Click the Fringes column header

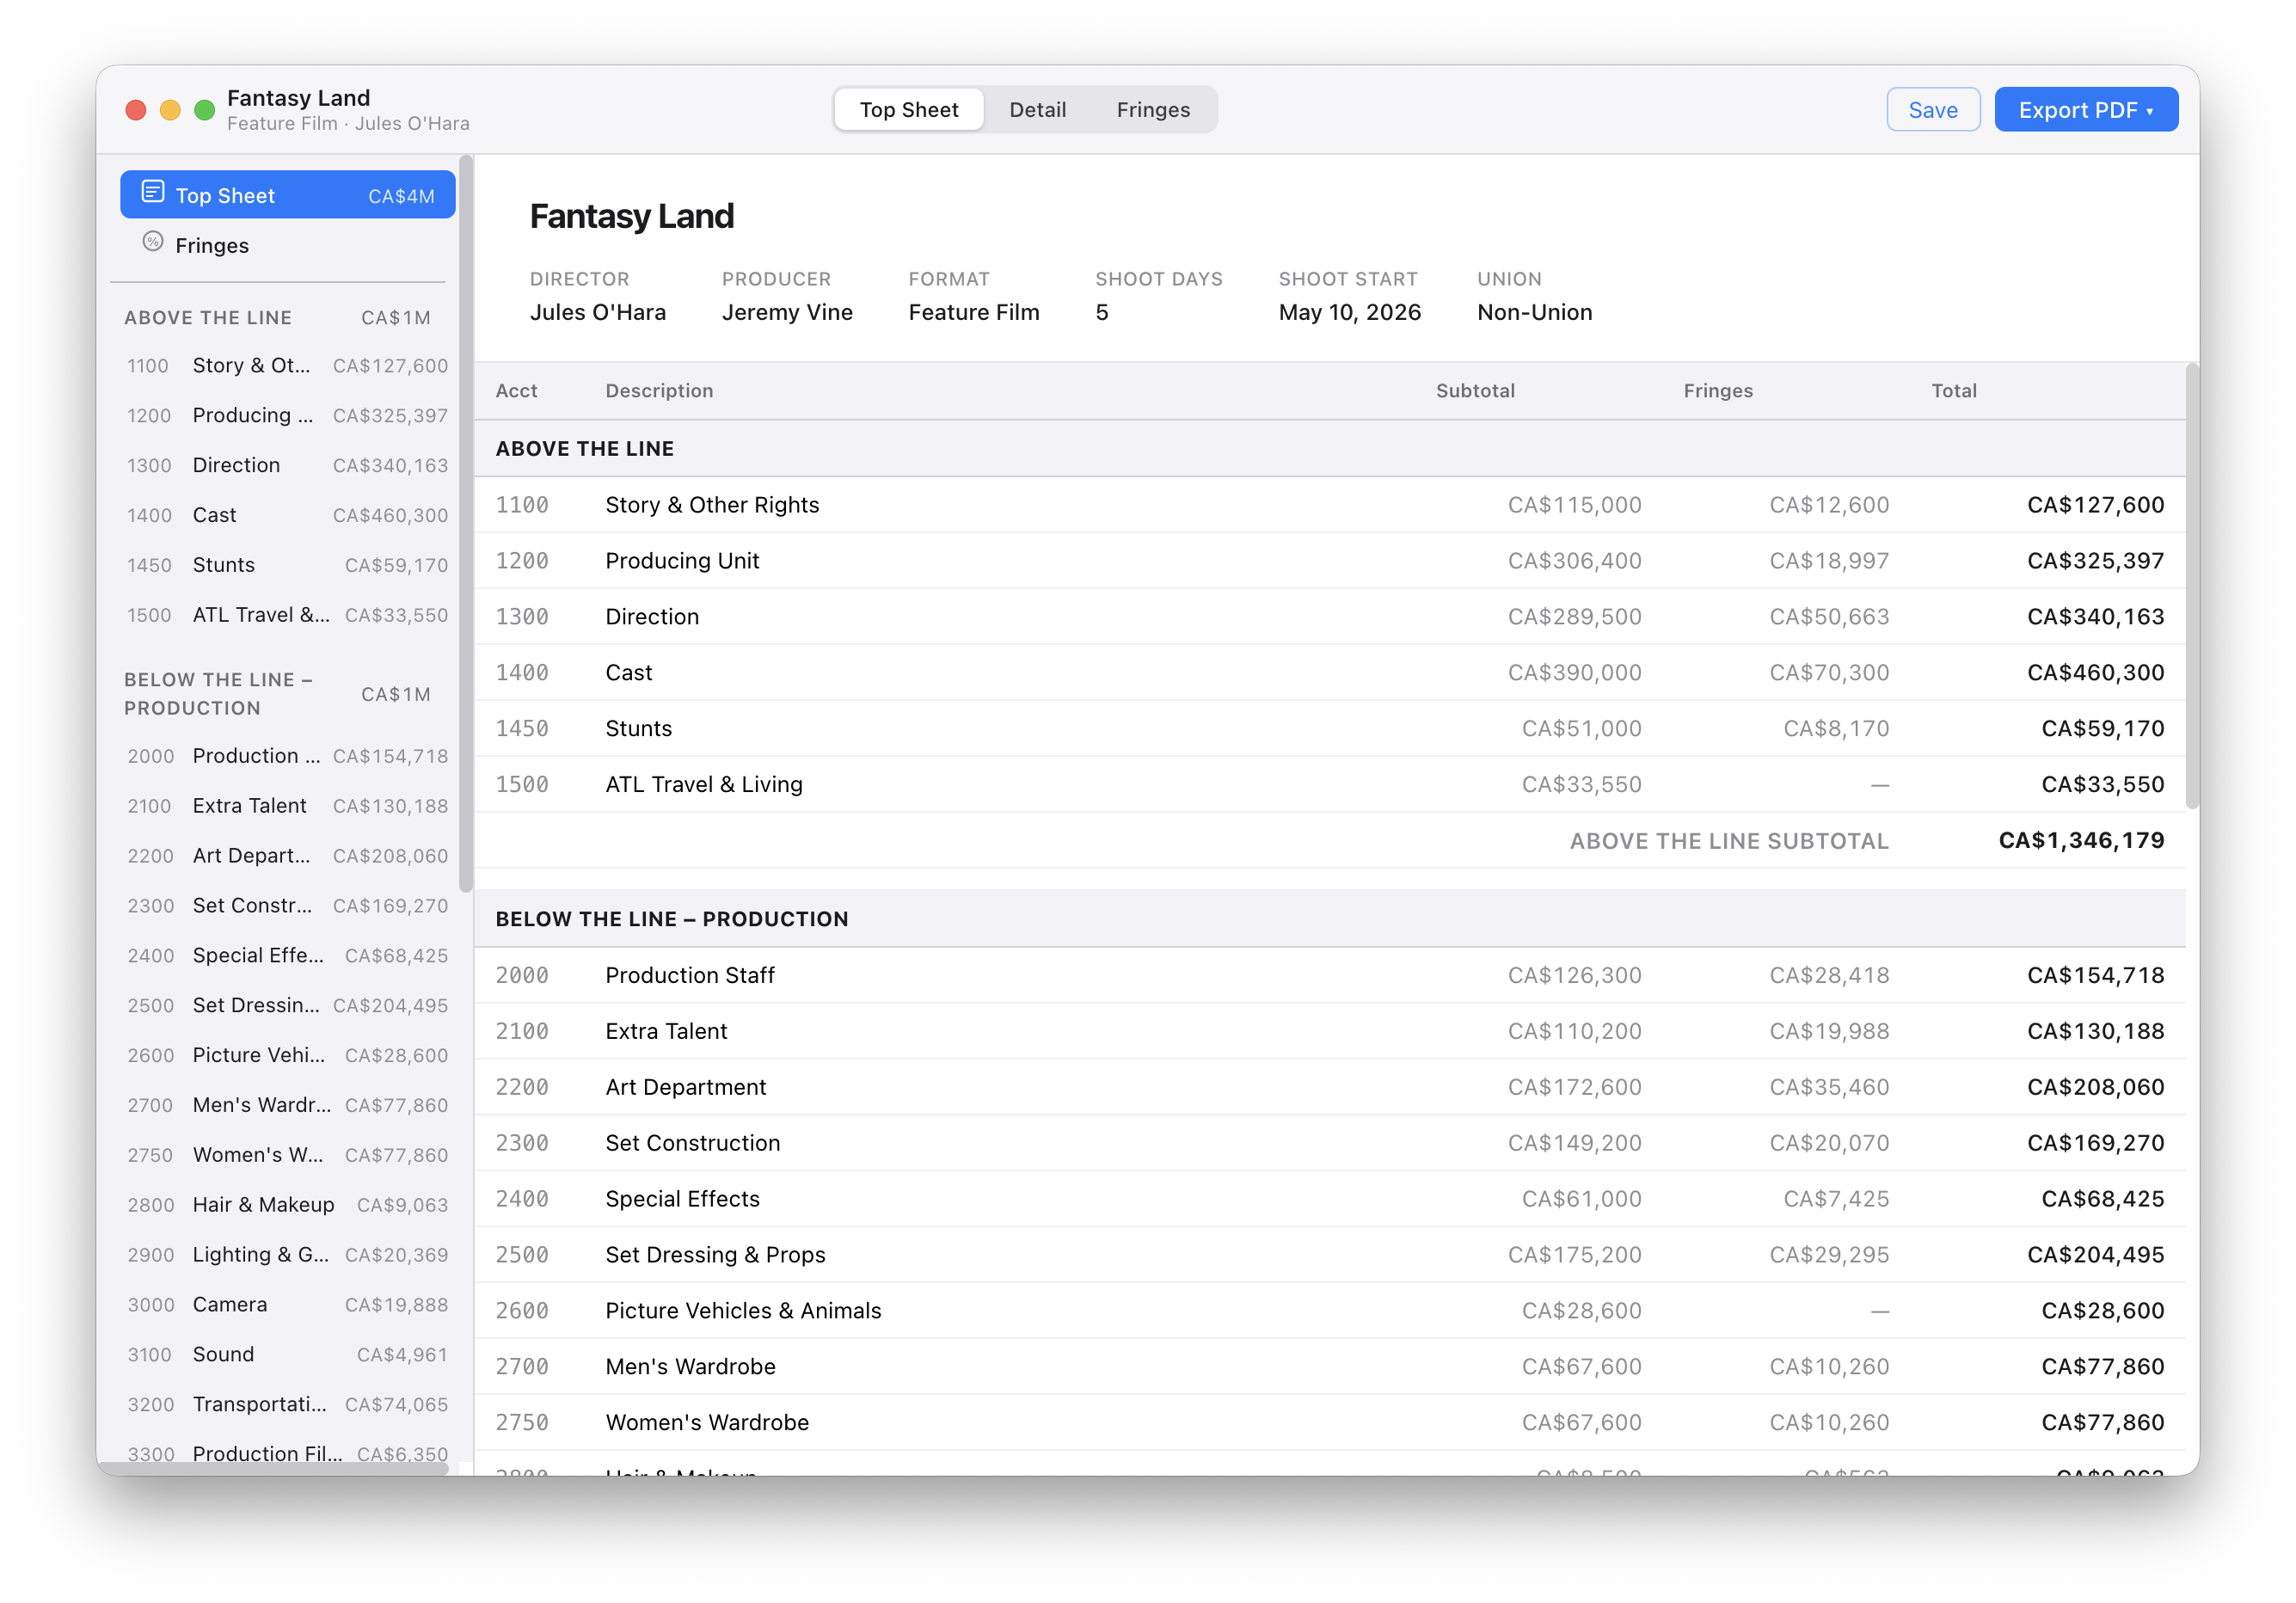(x=1718, y=391)
